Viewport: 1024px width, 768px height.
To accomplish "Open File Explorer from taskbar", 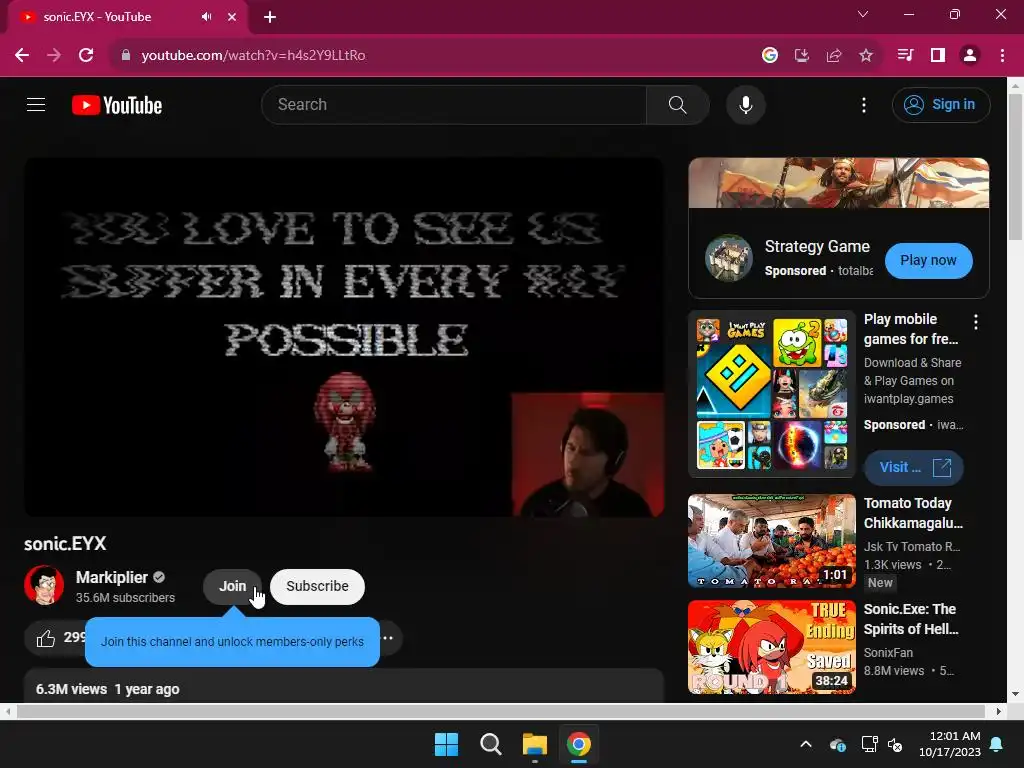I will click(534, 744).
